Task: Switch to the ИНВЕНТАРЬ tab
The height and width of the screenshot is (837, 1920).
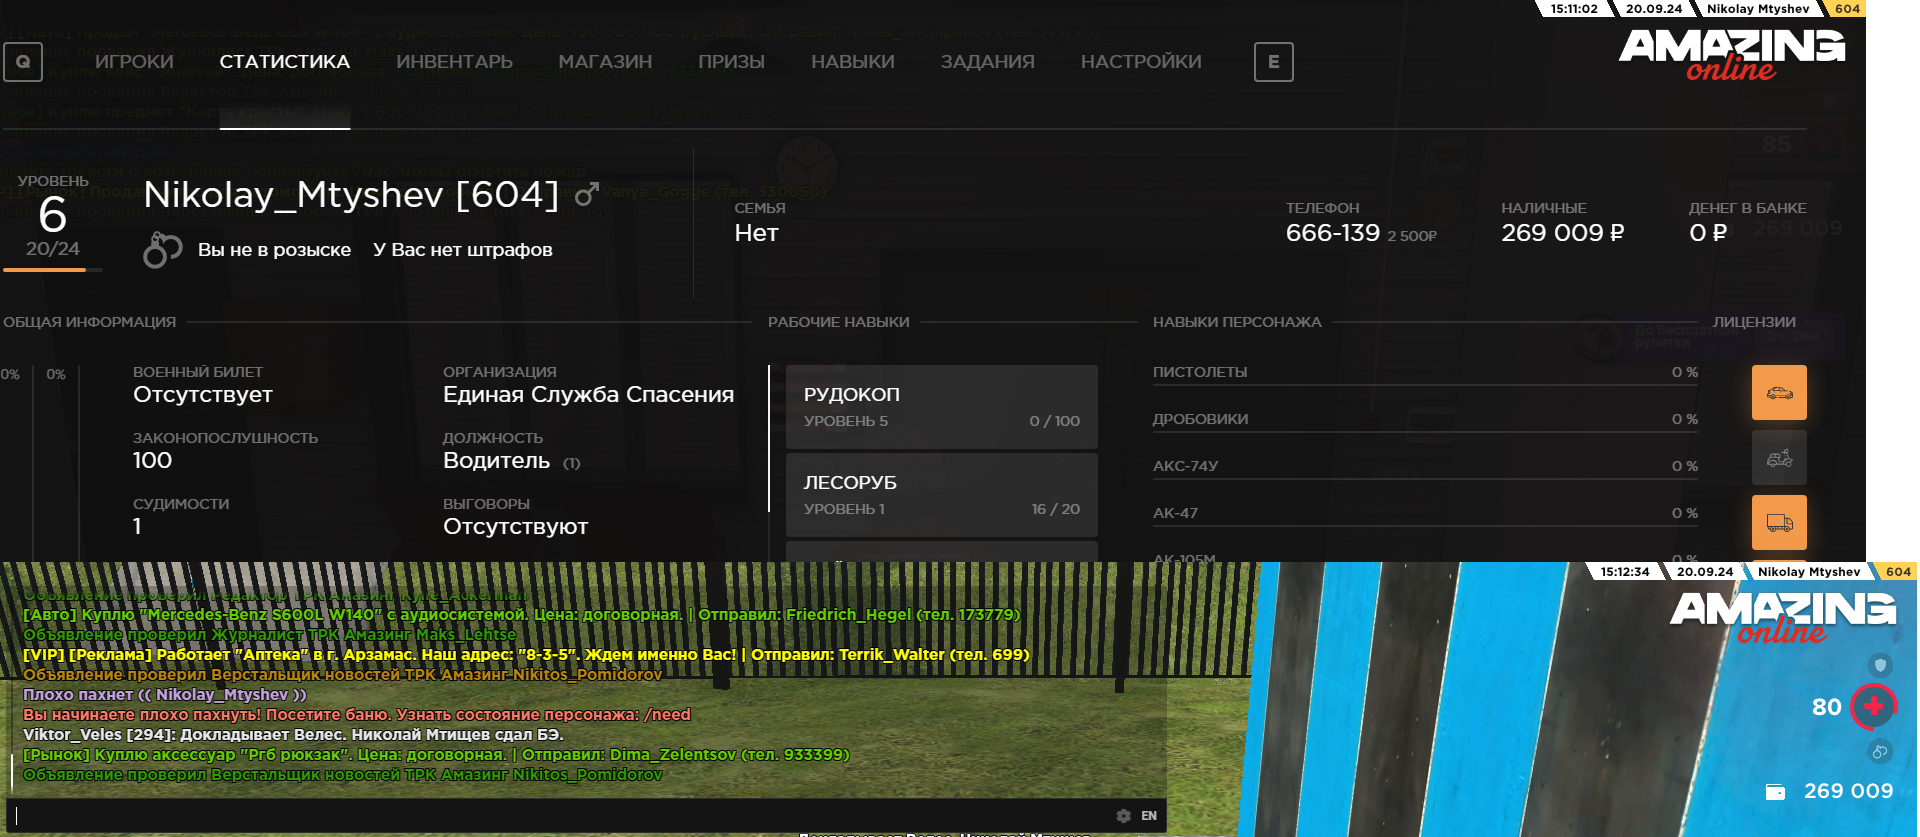Action: (454, 62)
